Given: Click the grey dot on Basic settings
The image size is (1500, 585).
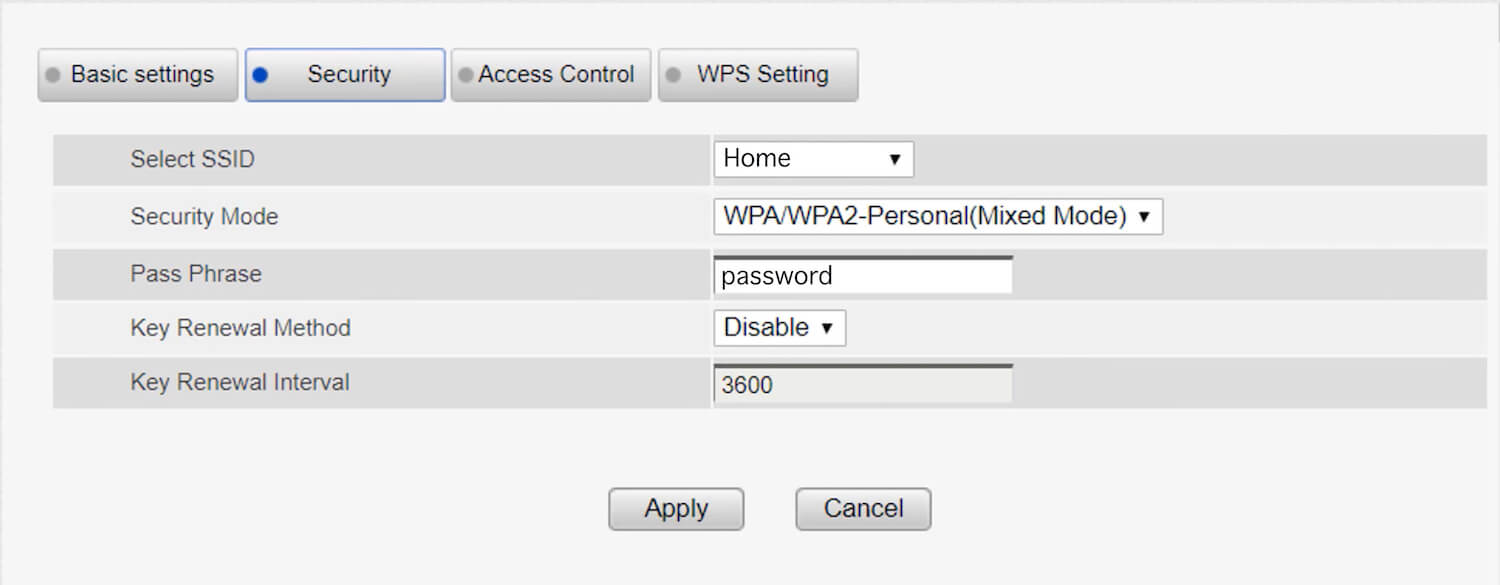Looking at the screenshot, I should (x=53, y=75).
